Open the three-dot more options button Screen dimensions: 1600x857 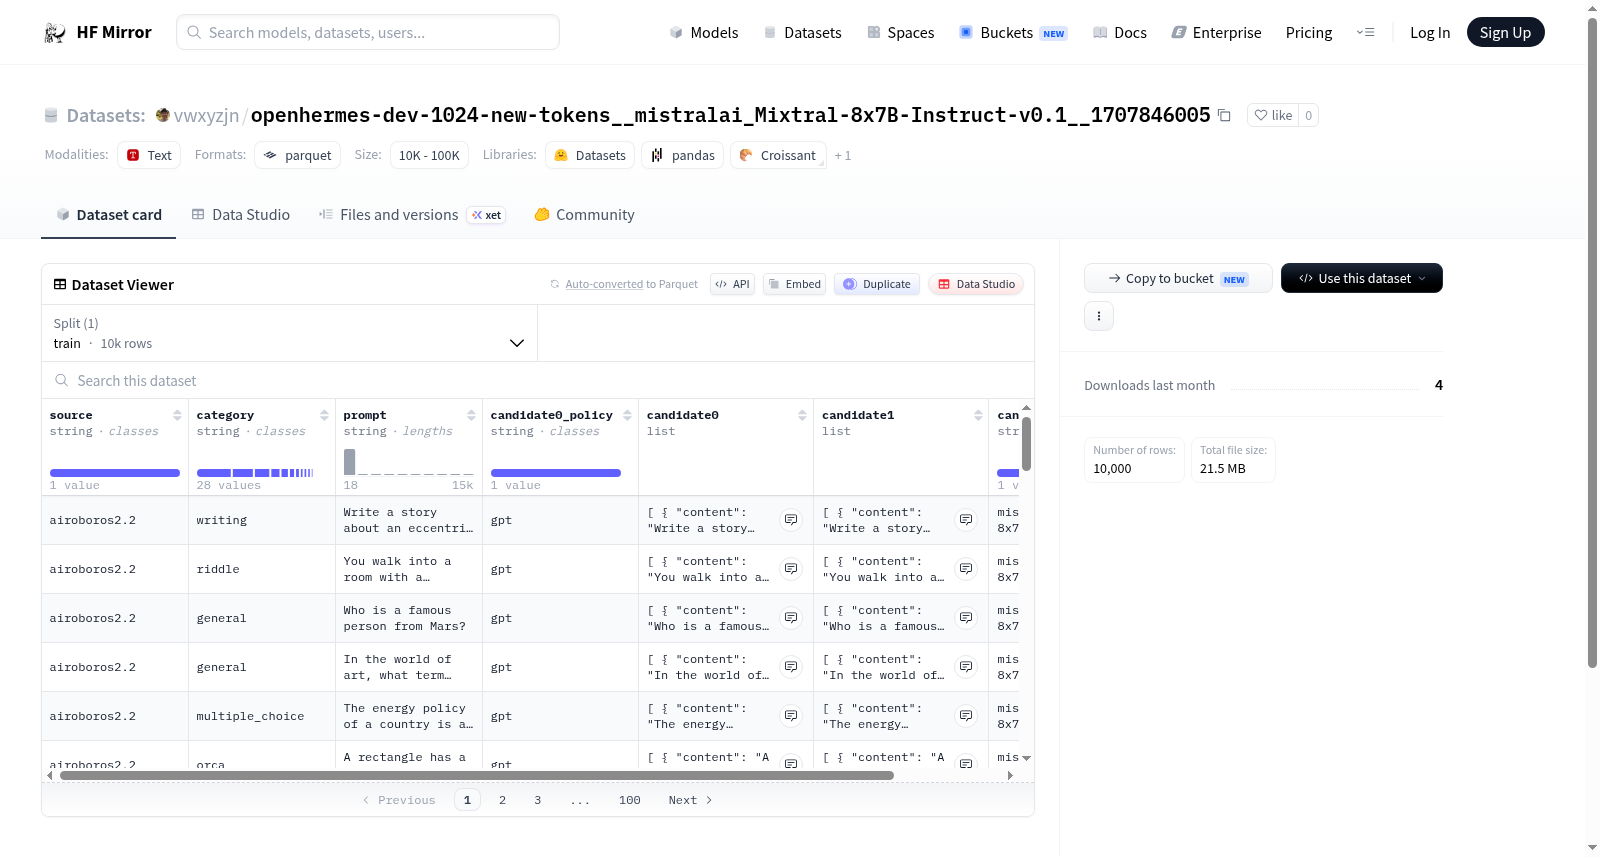pyautogui.click(x=1099, y=316)
